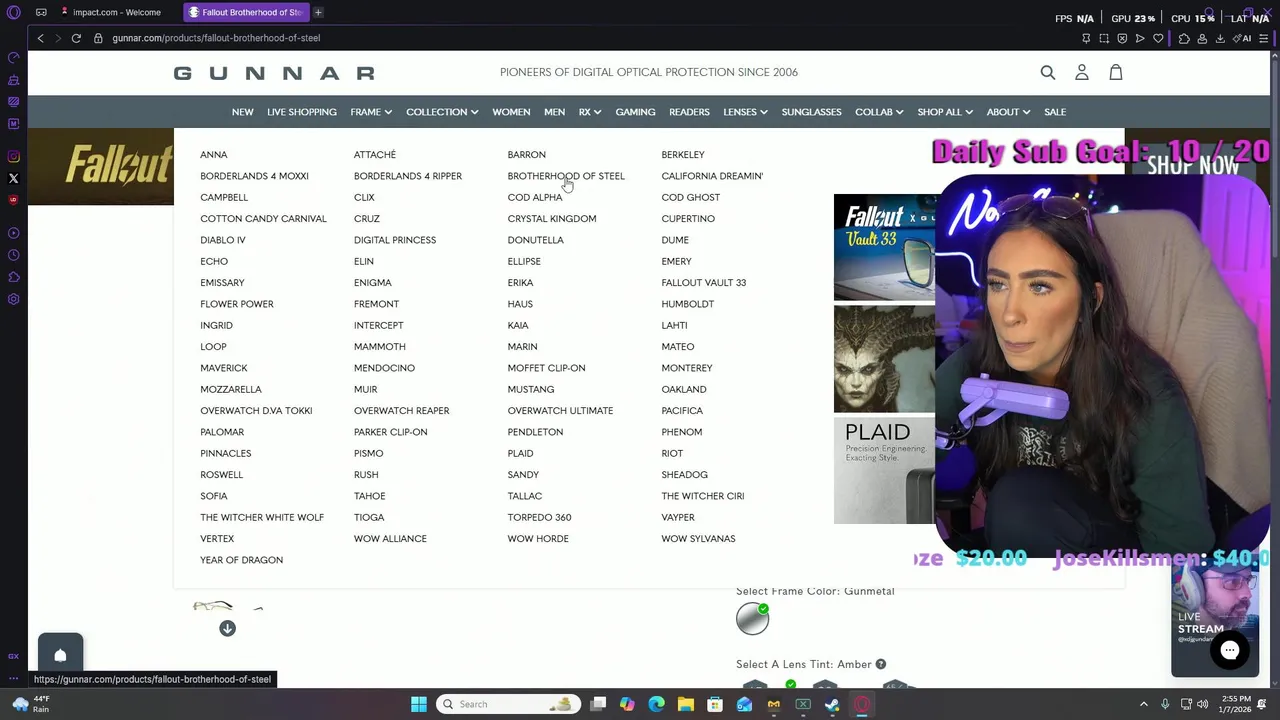Go to the BROTHERHOOD OF STEEL frame

click(566, 176)
